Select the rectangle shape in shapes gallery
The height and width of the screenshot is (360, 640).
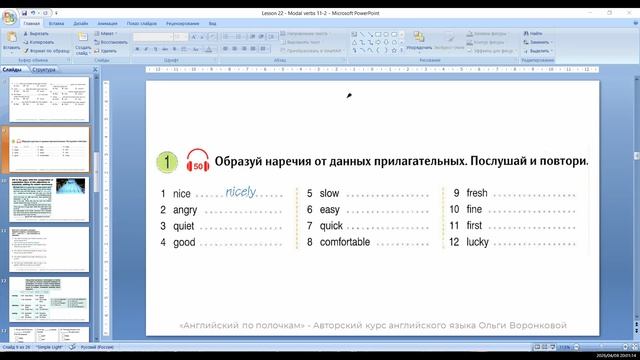(x=378, y=34)
